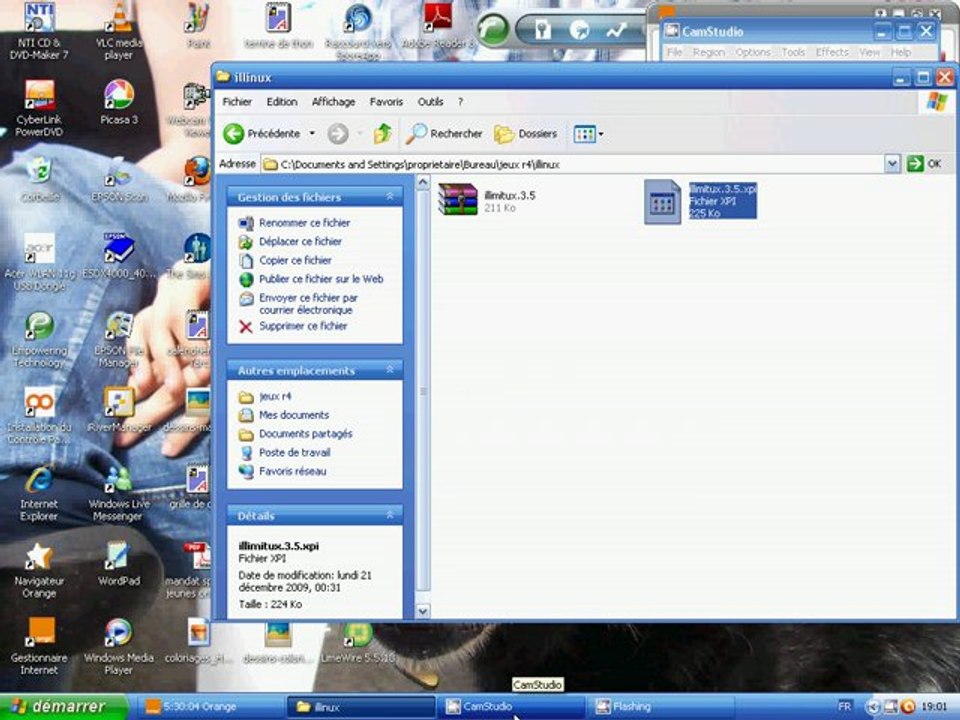Viewport: 960px width, 720px height.
Task: Toggle the Dossiers folder pane button
Action: (x=525, y=133)
